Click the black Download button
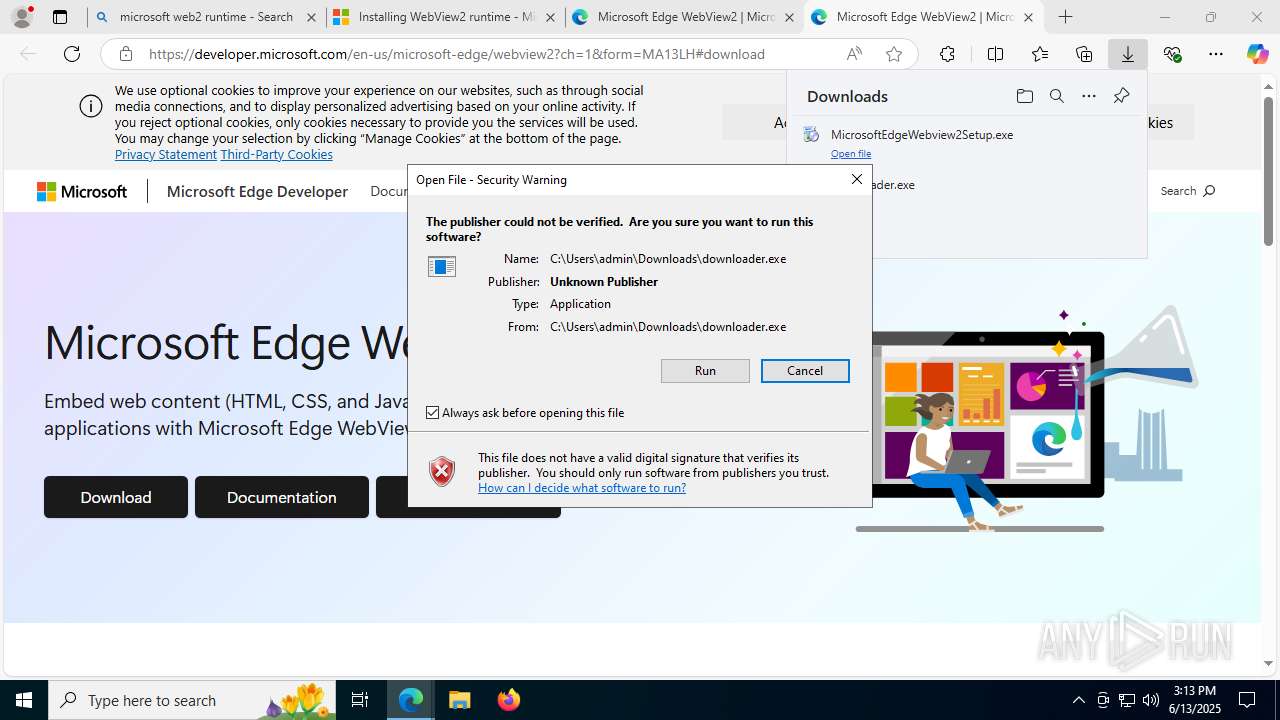 coord(116,497)
